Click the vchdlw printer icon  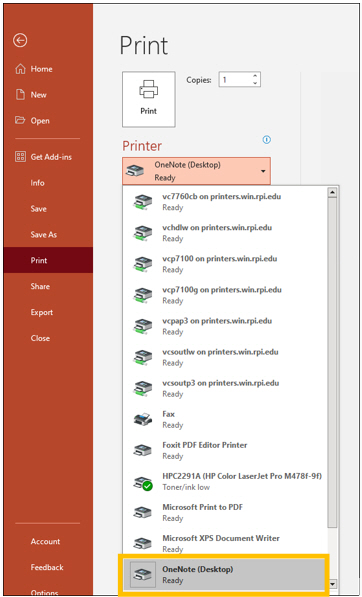[x=143, y=233]
